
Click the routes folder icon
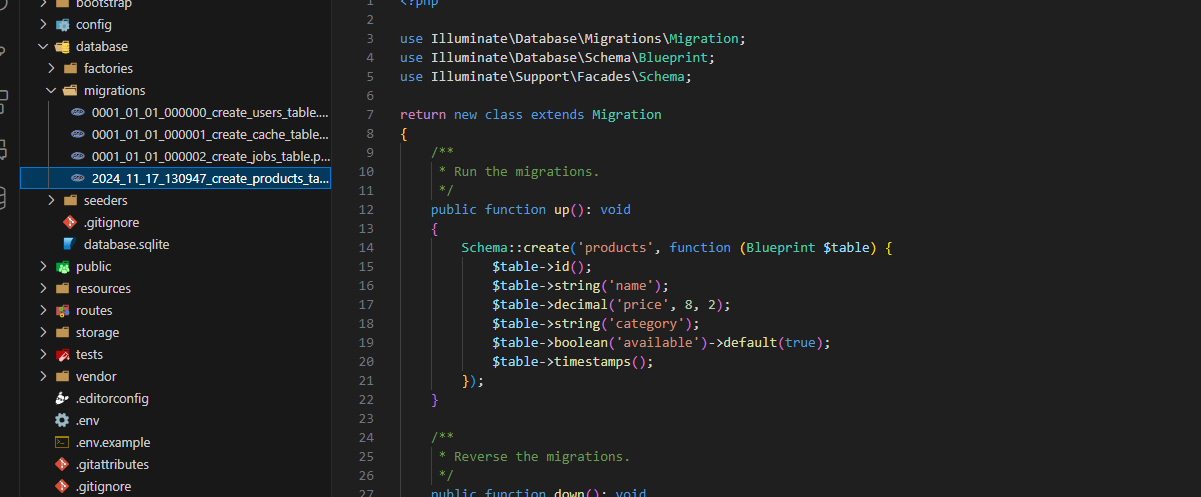[62, 310]
